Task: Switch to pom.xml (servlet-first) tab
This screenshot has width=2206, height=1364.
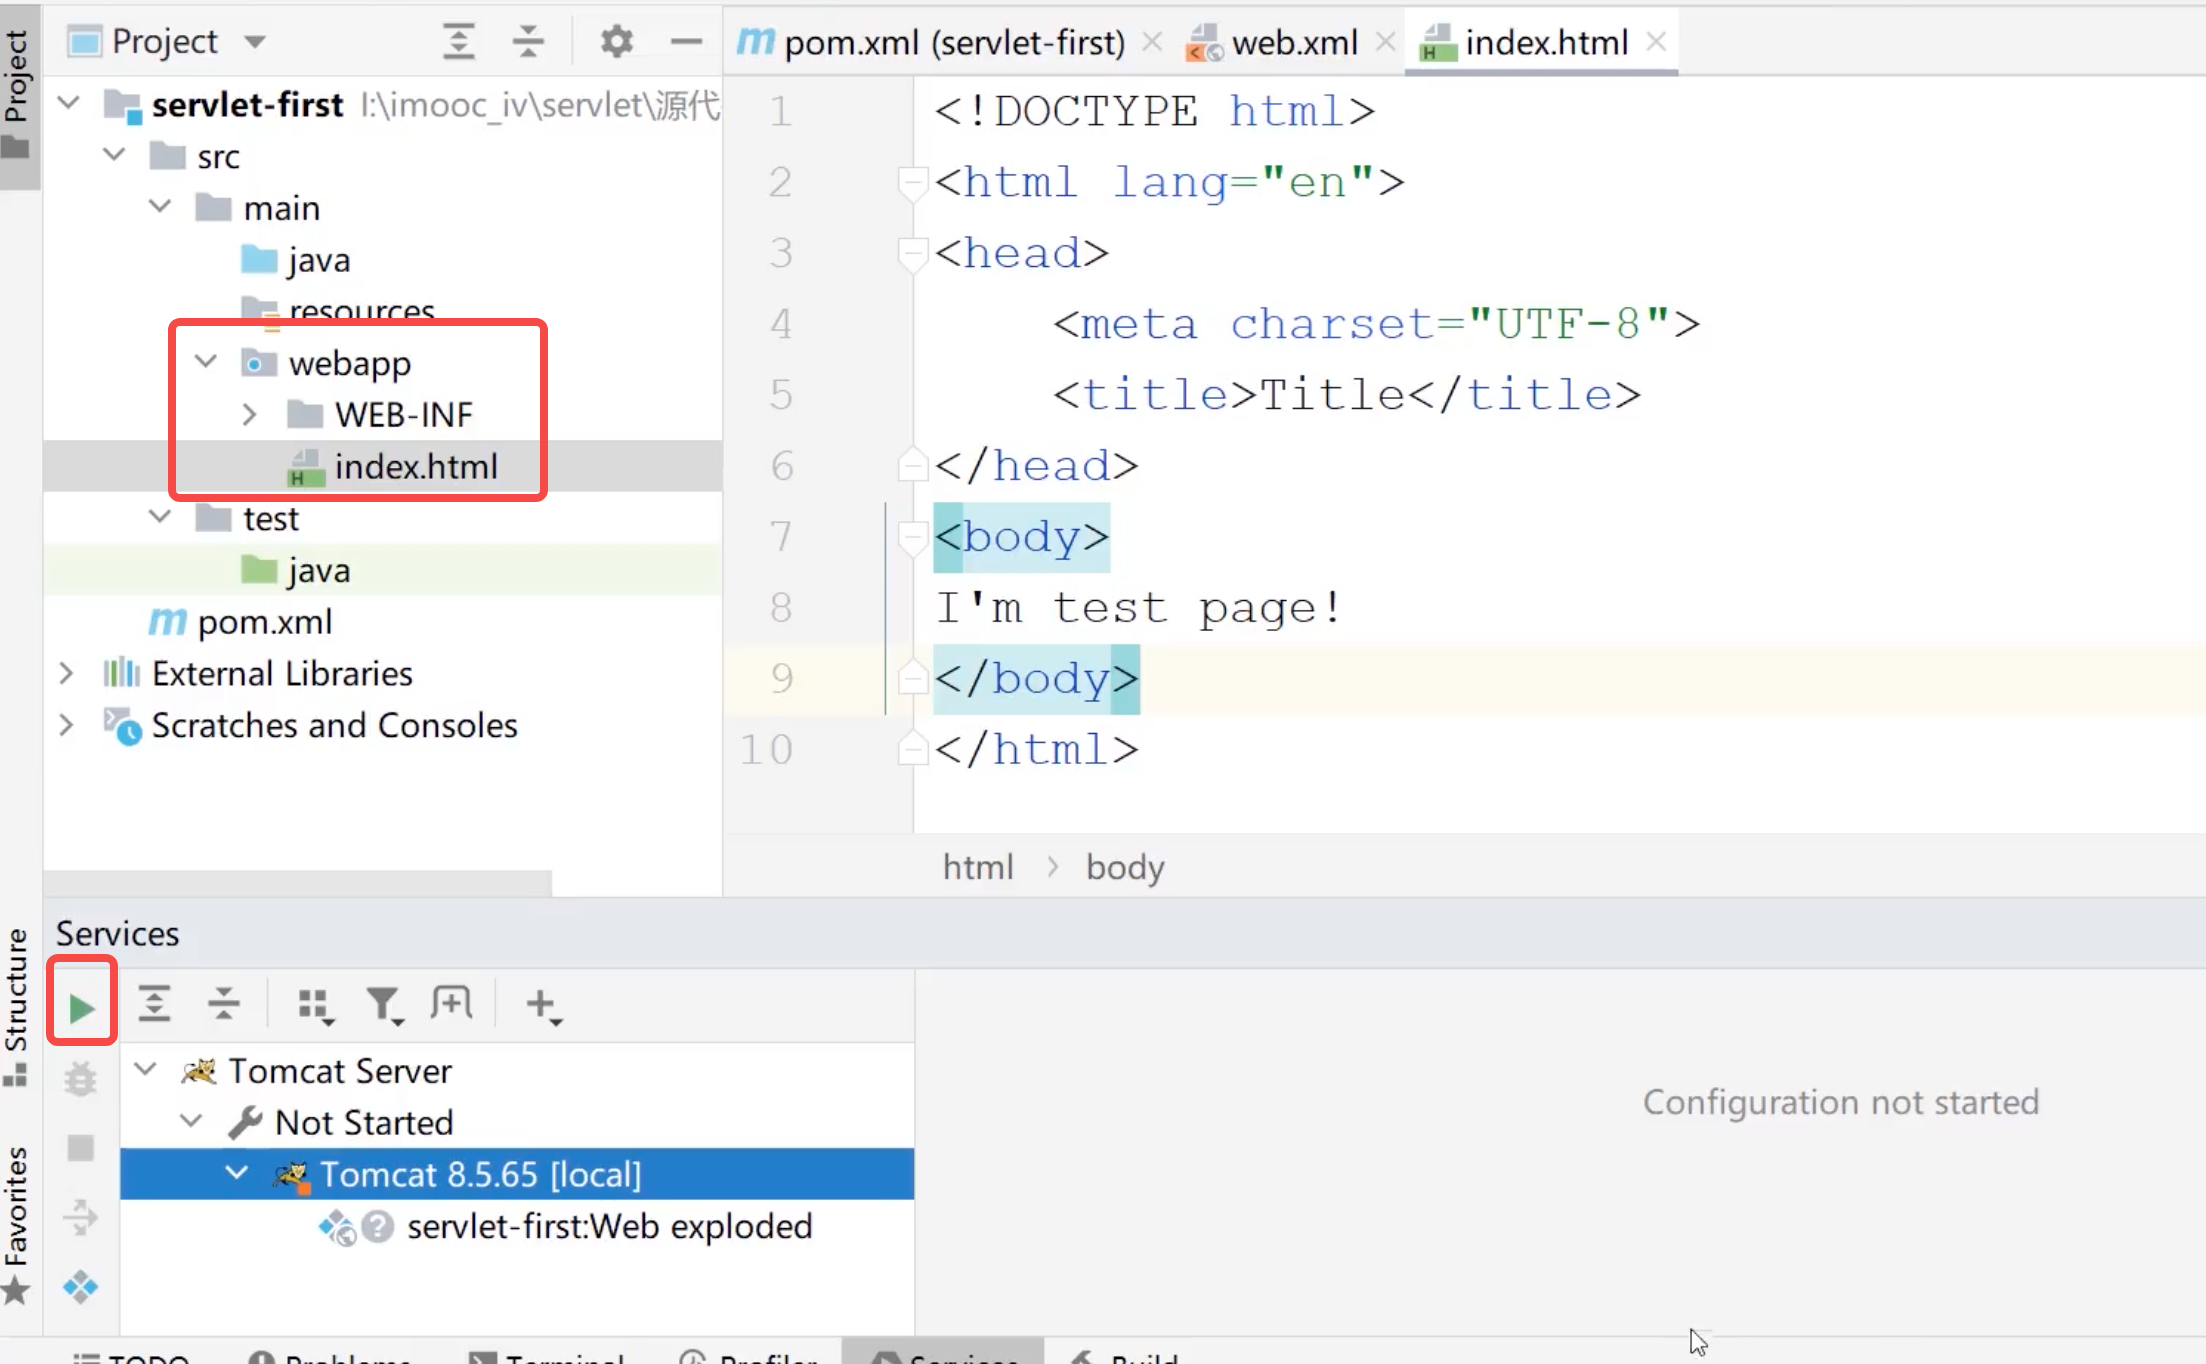Action: (953, 43)
